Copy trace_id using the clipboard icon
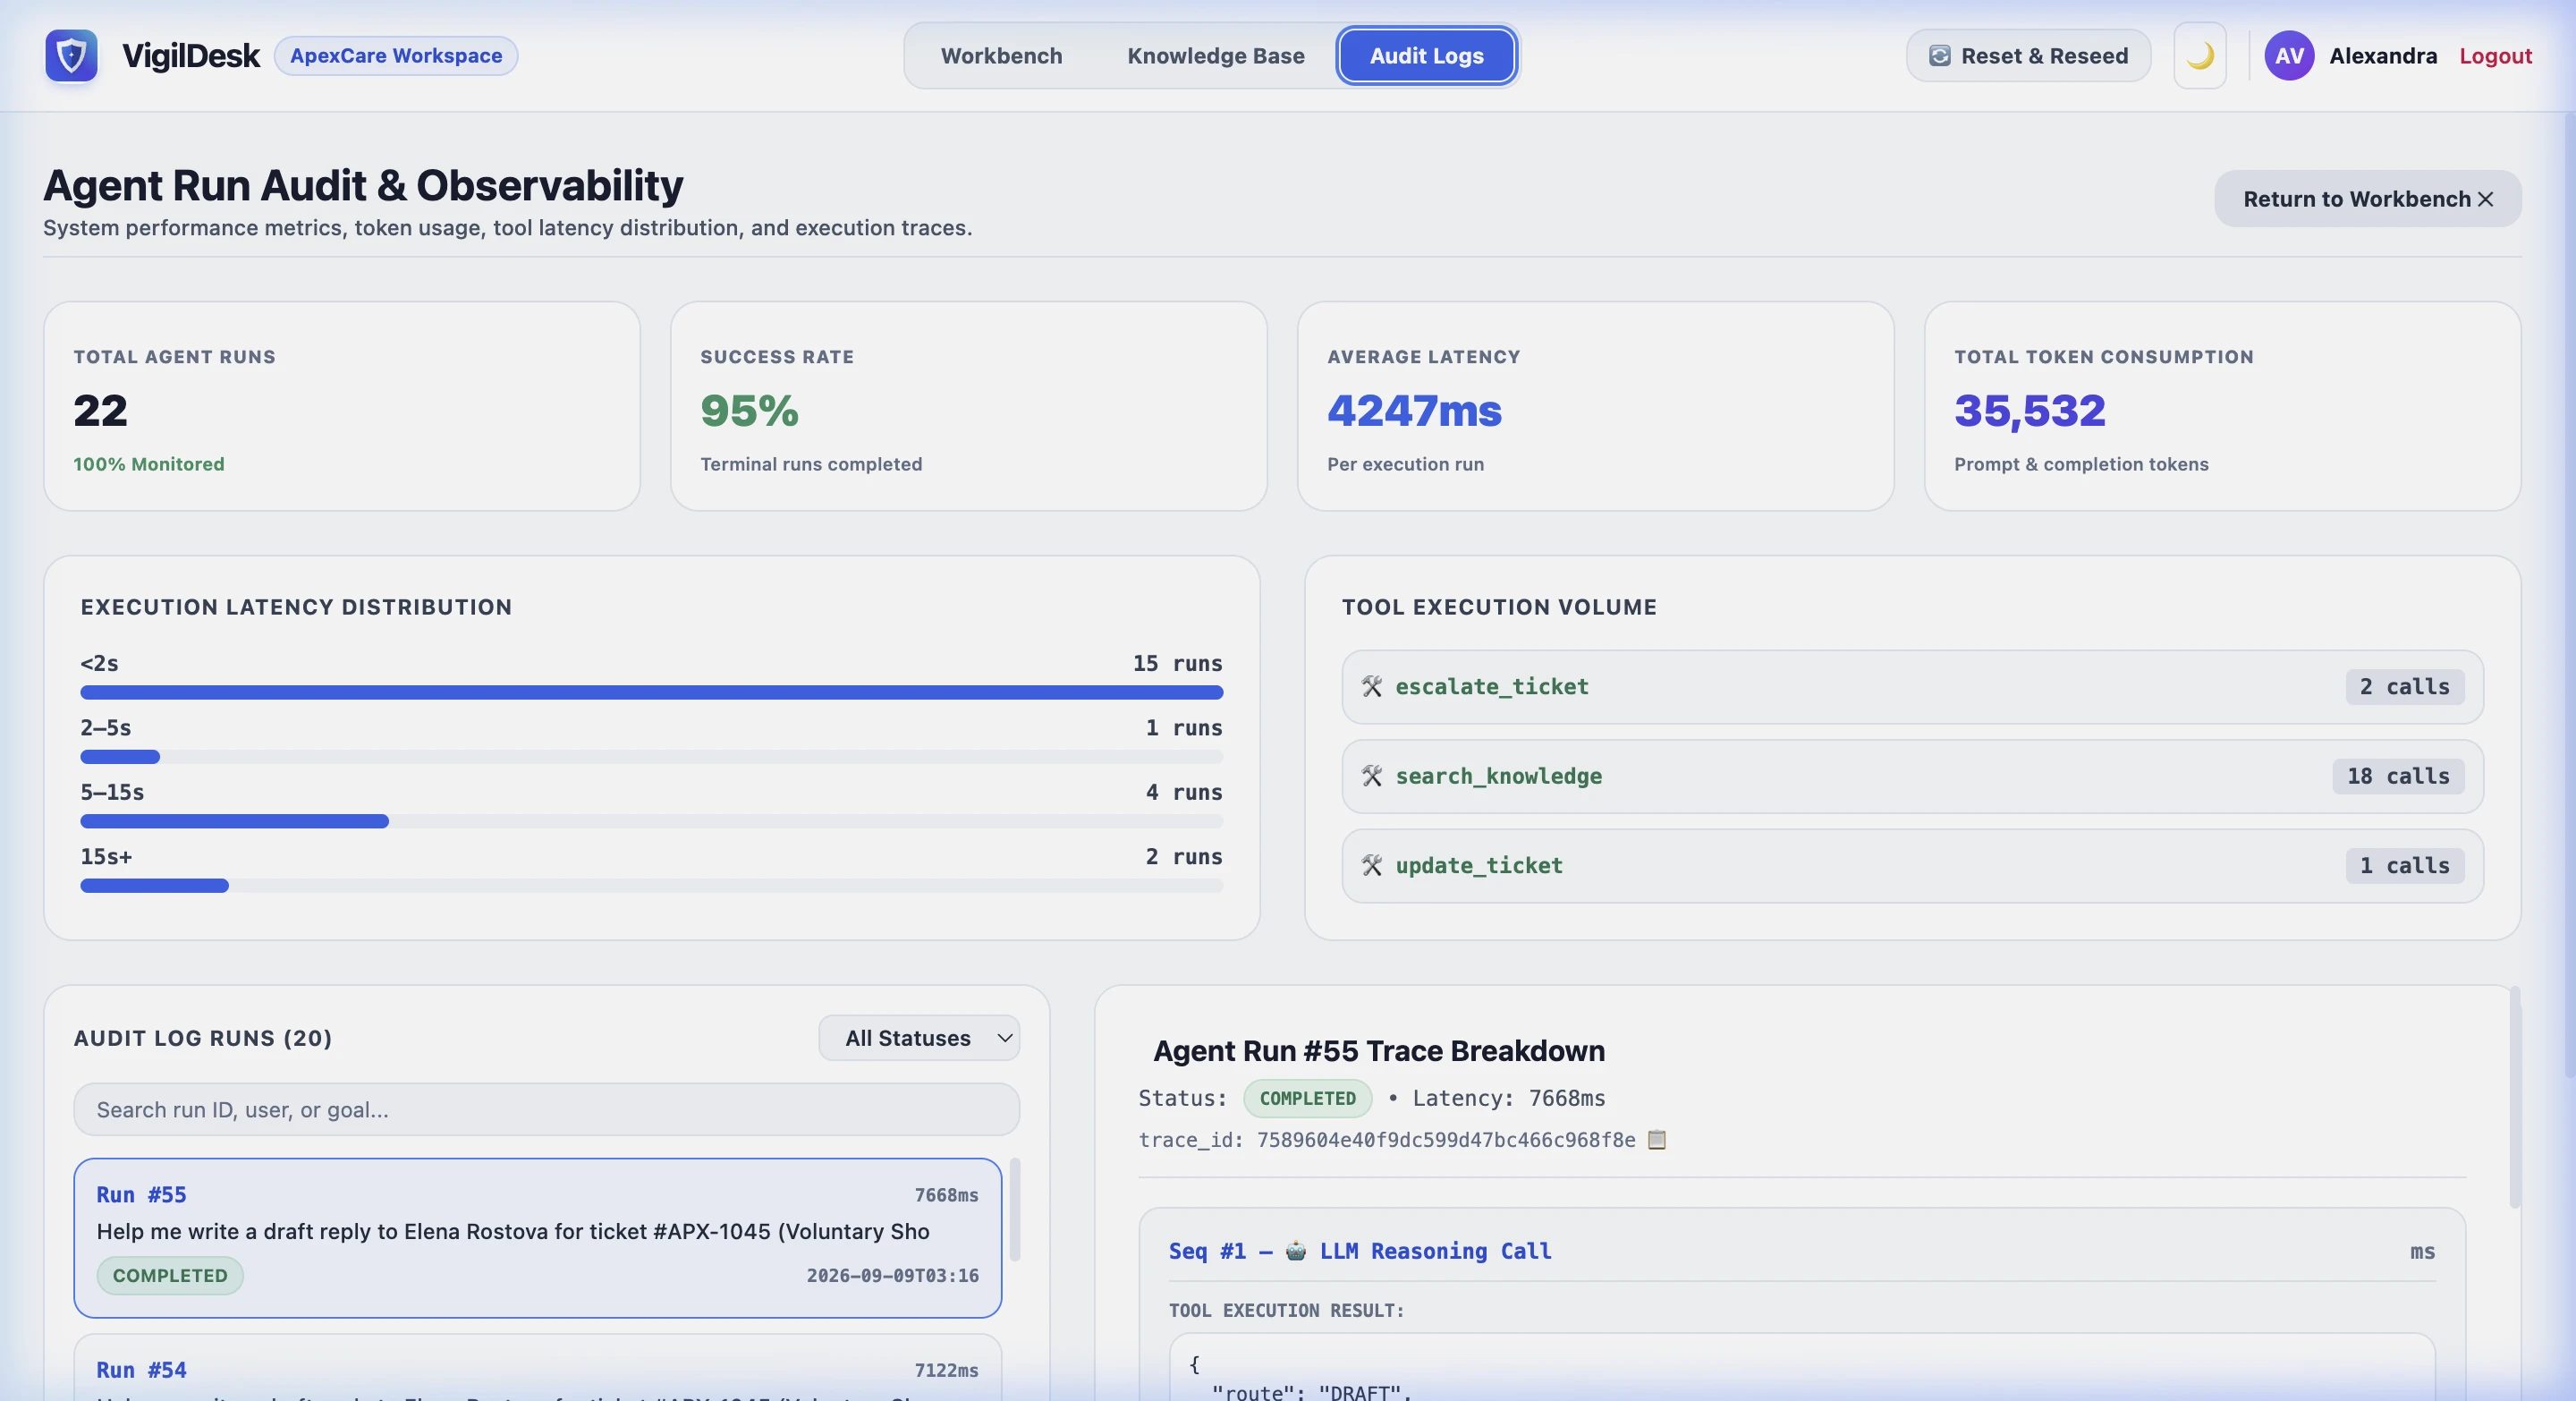This screenshot has width=2576, height=1401. [x=1657, y=1140]
